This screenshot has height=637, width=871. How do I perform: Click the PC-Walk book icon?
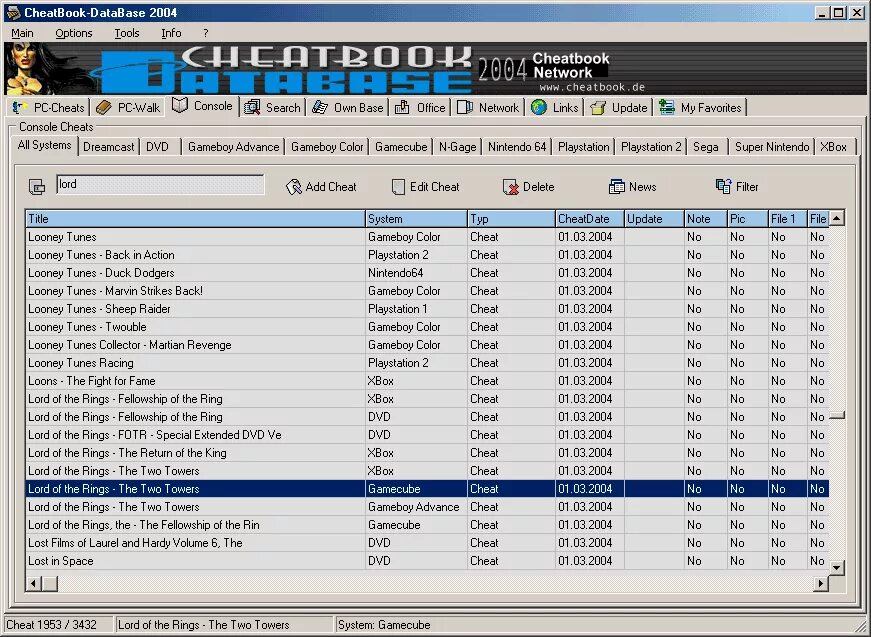pyautogui.click(x=104, y=107)
